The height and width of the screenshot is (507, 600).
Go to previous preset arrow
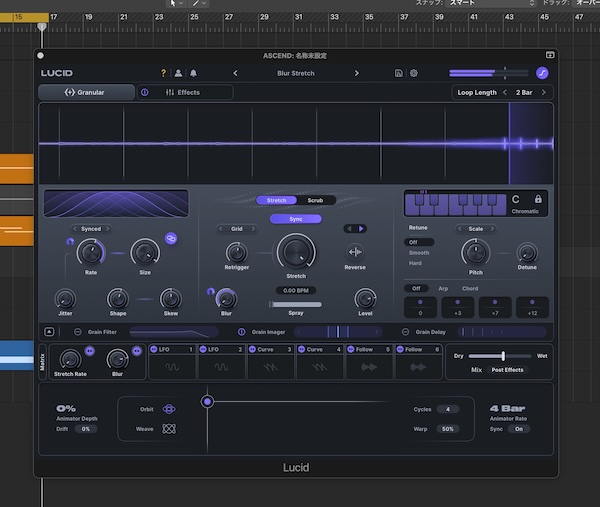pyautogui.click(x=235, y=73)
